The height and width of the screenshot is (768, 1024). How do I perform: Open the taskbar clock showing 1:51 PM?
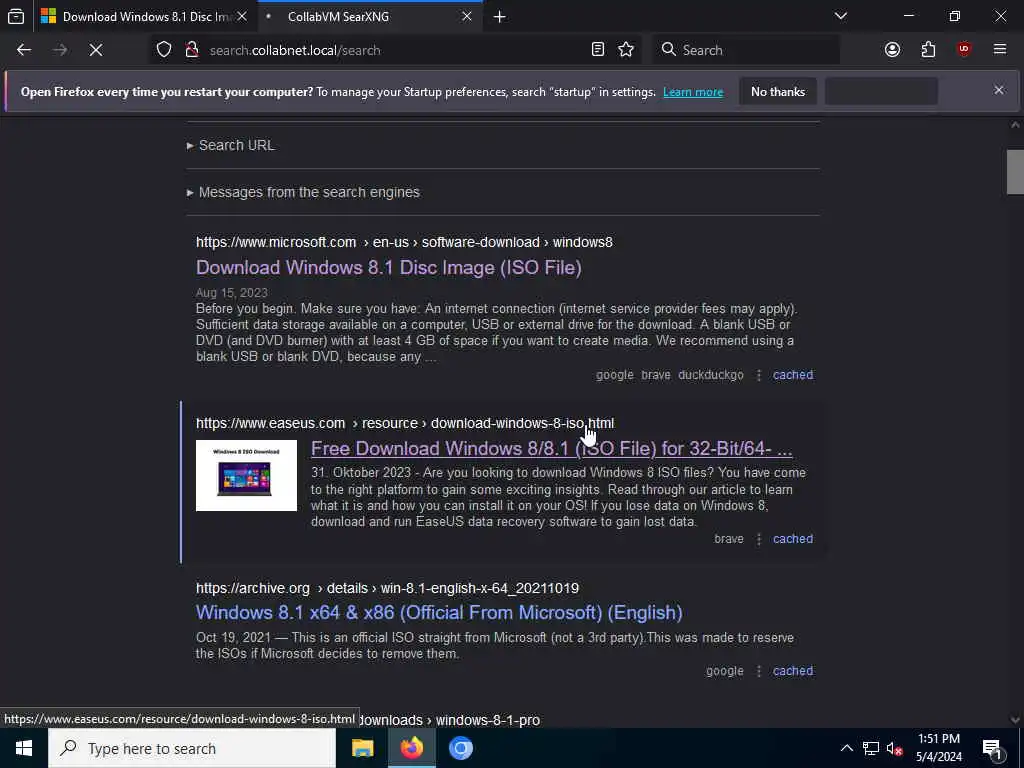[x=938, y=748]
